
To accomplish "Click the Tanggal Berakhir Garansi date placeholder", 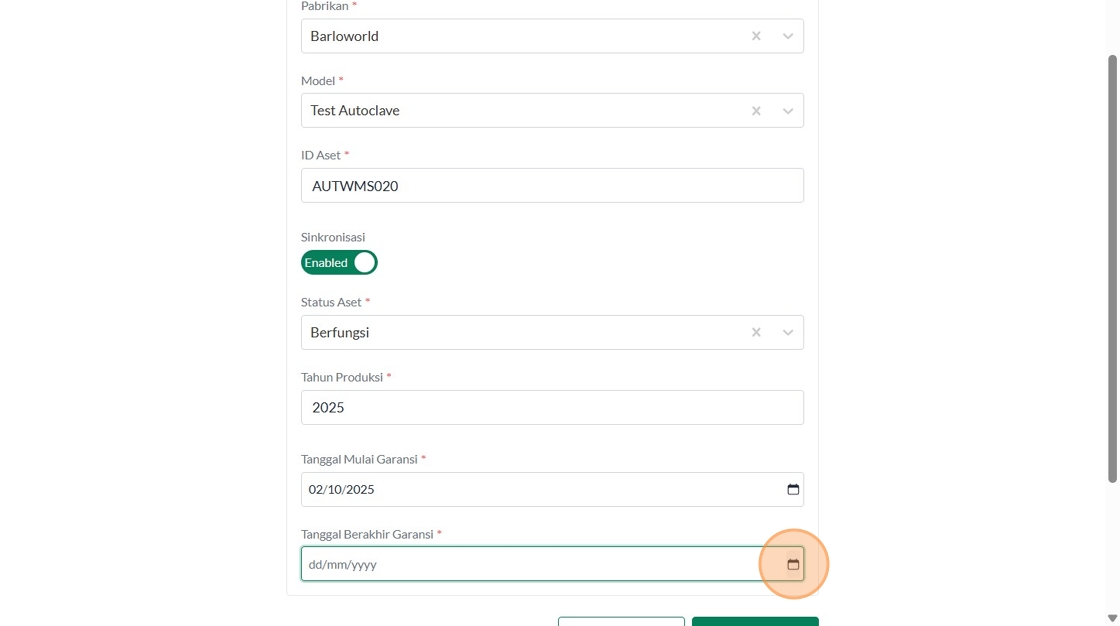I will click(343, 565).
